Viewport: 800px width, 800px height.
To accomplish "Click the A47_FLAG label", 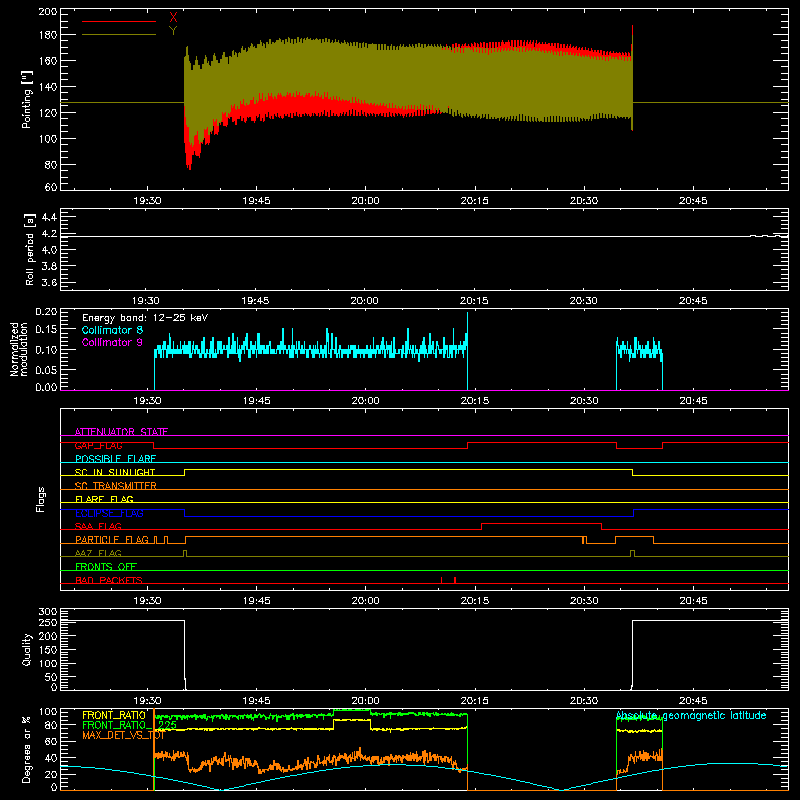I will pyautogui.click(x=98, y=553).
